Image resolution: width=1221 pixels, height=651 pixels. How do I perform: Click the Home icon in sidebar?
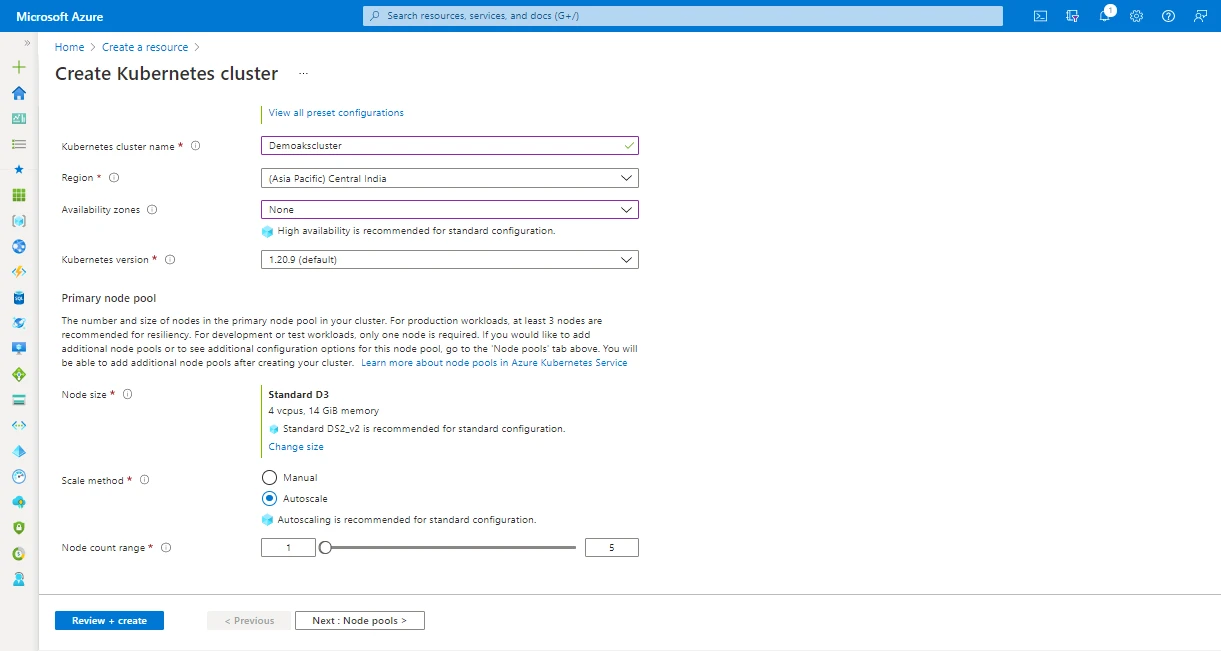pyautogui.click(x=18, y=93)
